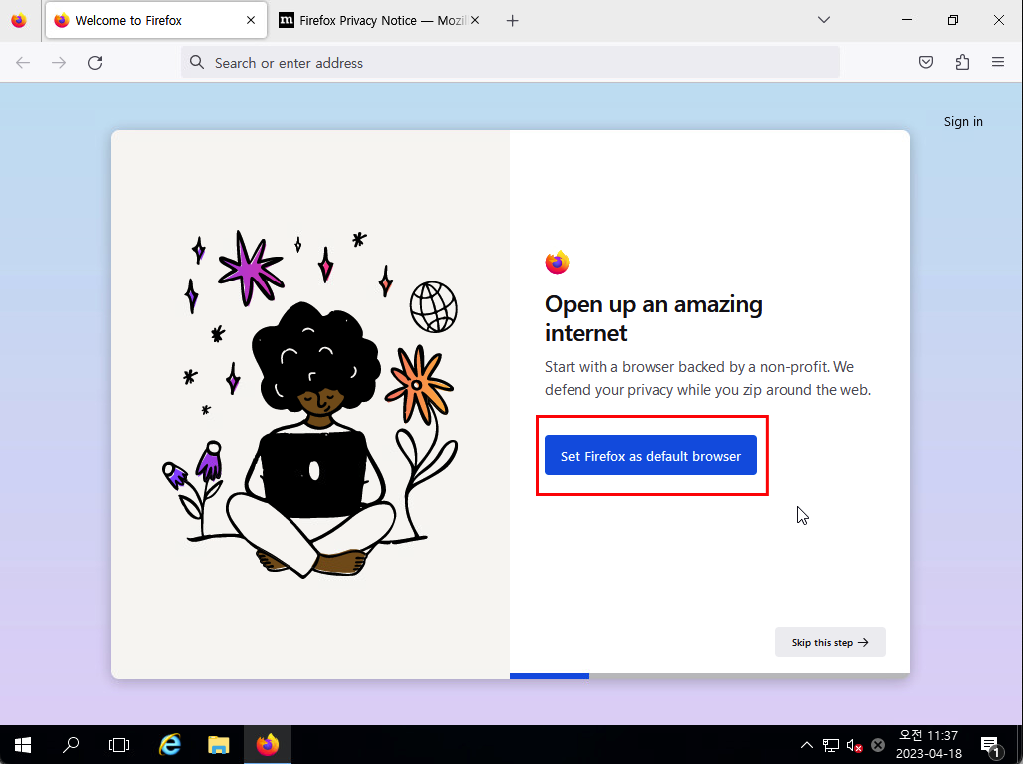Click Set Firefox as default browser button
Viewport: 1023px width, 764px height.
[650, 455]
